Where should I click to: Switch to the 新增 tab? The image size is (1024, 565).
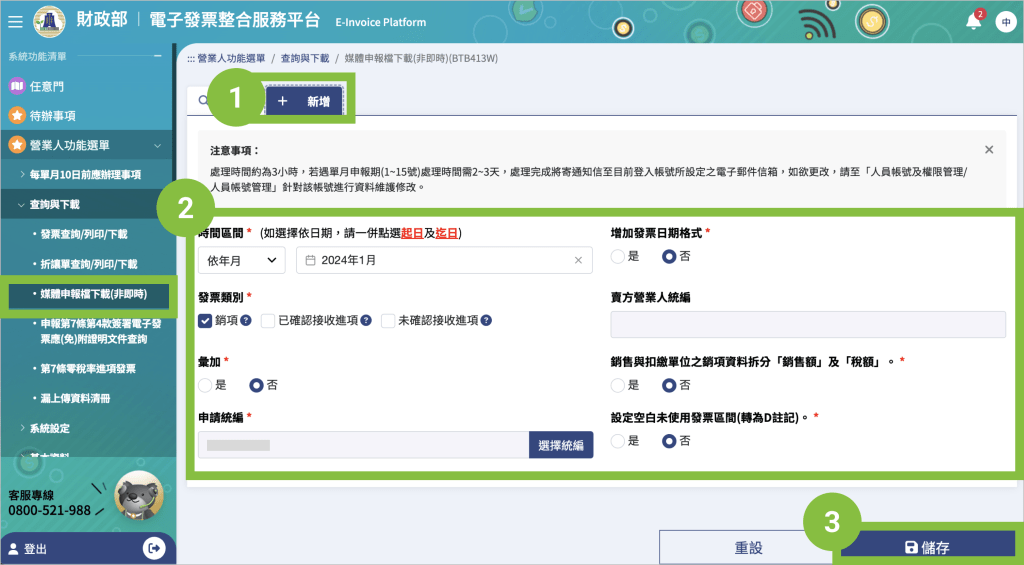[304, 102]
